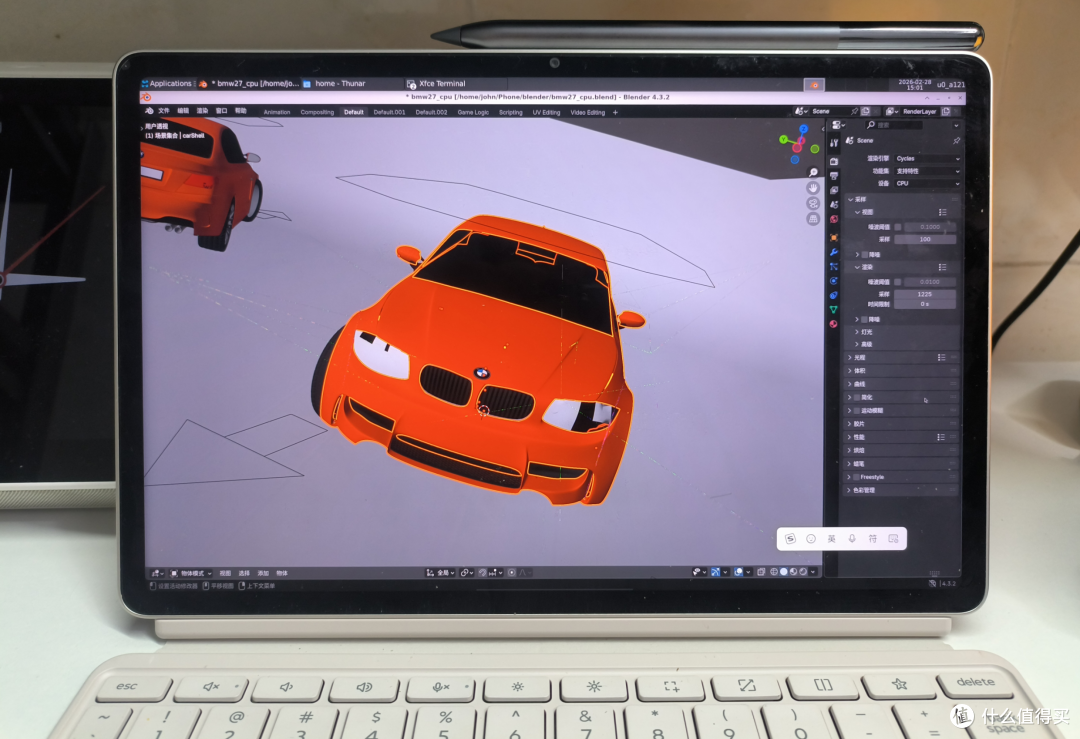The image size is (1080, 739).
Task: Click the pan hand viewport gizmo
Action: tap(813, 188)
